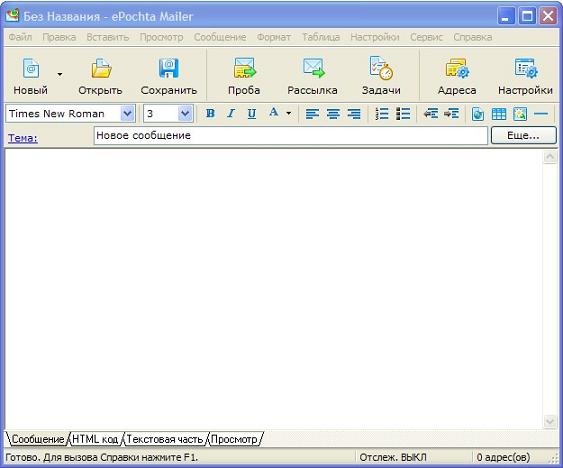
Task: Open the font color arrow beside A
Action: point(289,113)
